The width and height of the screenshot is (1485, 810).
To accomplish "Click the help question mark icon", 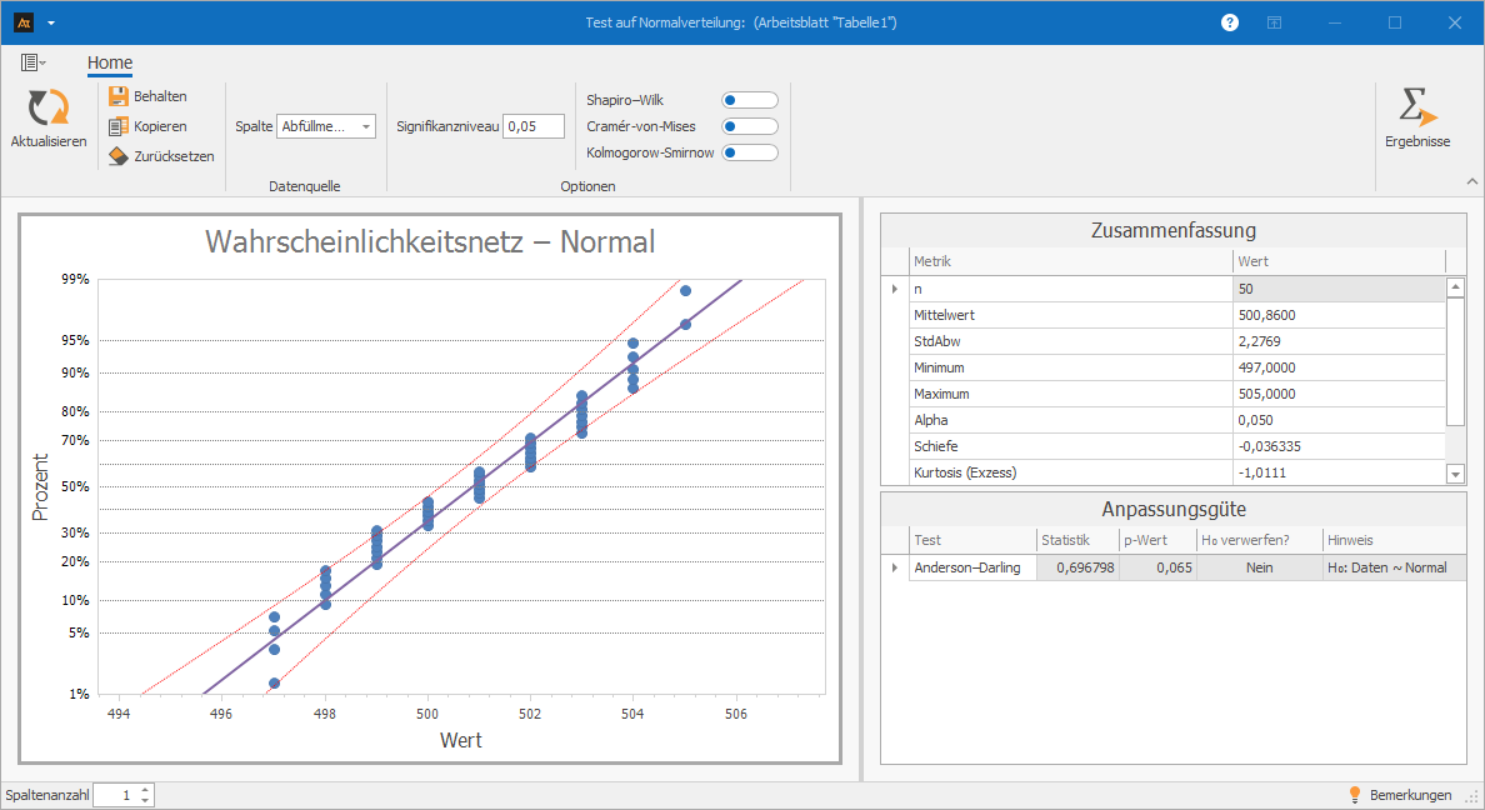I will pos(1230,23).
